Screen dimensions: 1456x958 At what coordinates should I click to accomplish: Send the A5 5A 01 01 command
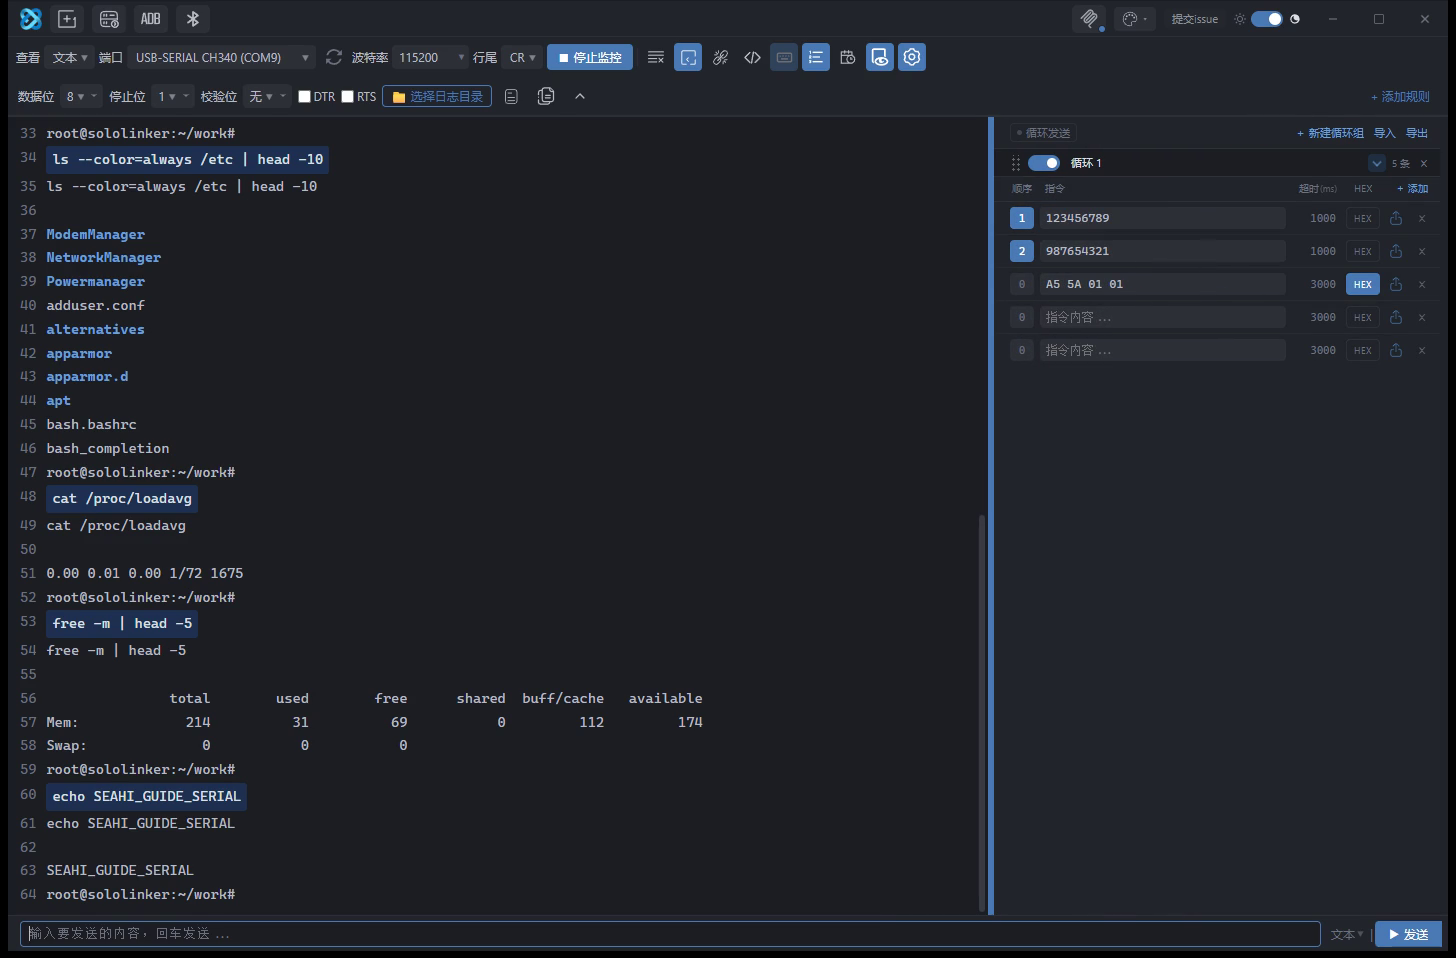pyautogui.click(x=1396, y=284)
